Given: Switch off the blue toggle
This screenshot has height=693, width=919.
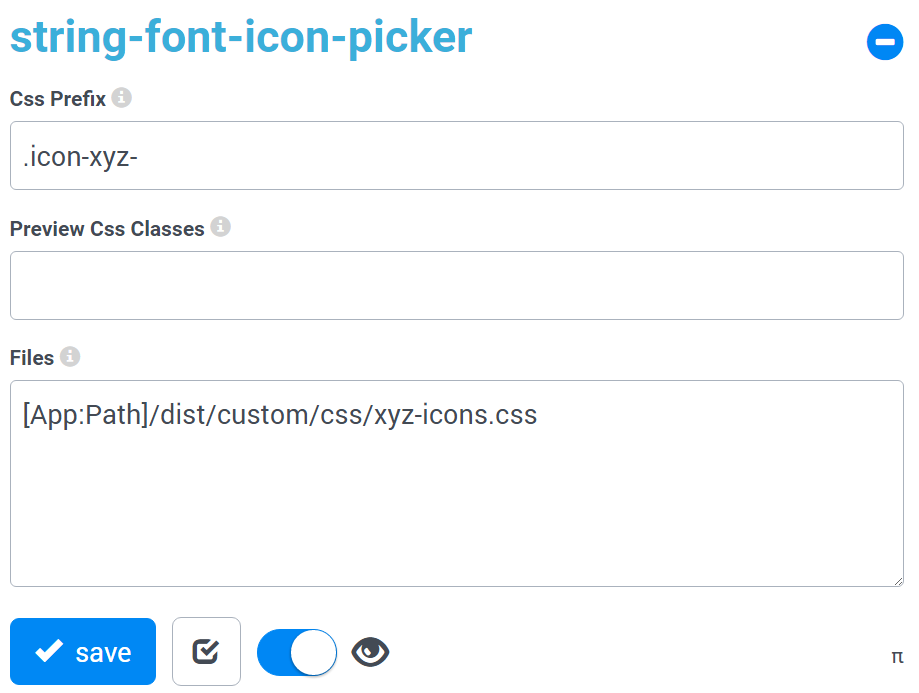Looking at the screenshot, I should coord(296,652).
